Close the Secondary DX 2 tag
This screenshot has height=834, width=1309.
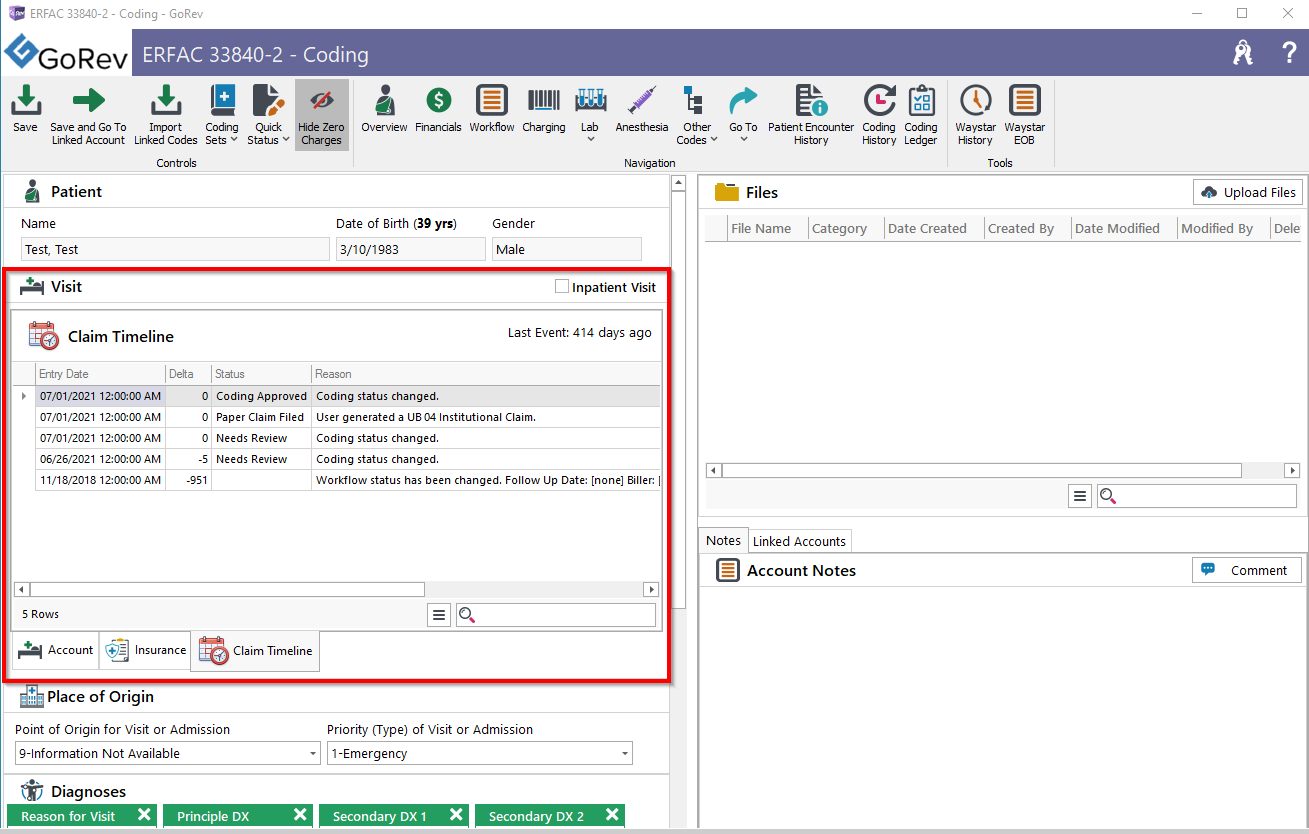(612, 815)
